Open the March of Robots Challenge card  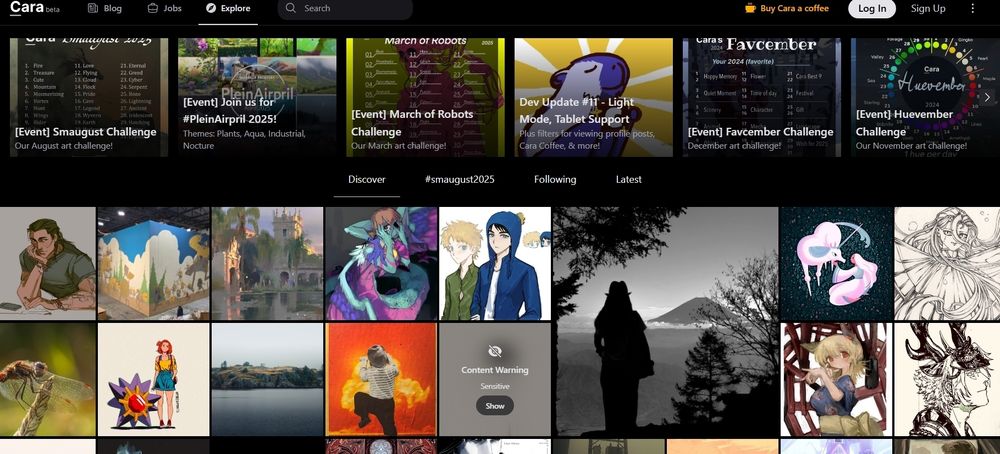pos(425,98)
